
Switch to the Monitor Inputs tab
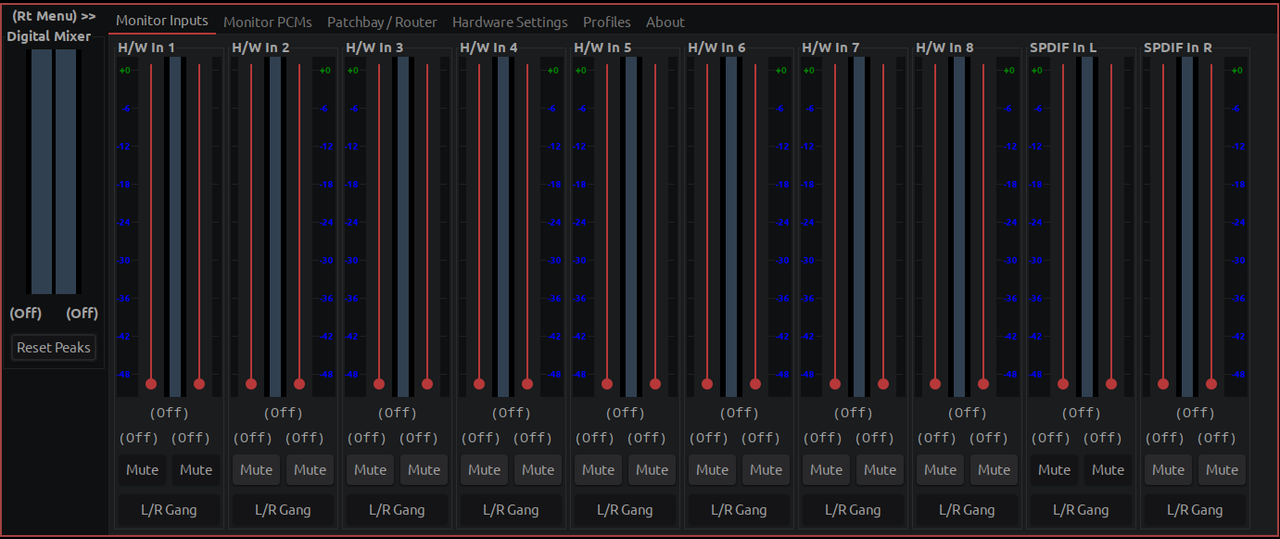pyautogui.click(x=162, y=21)
